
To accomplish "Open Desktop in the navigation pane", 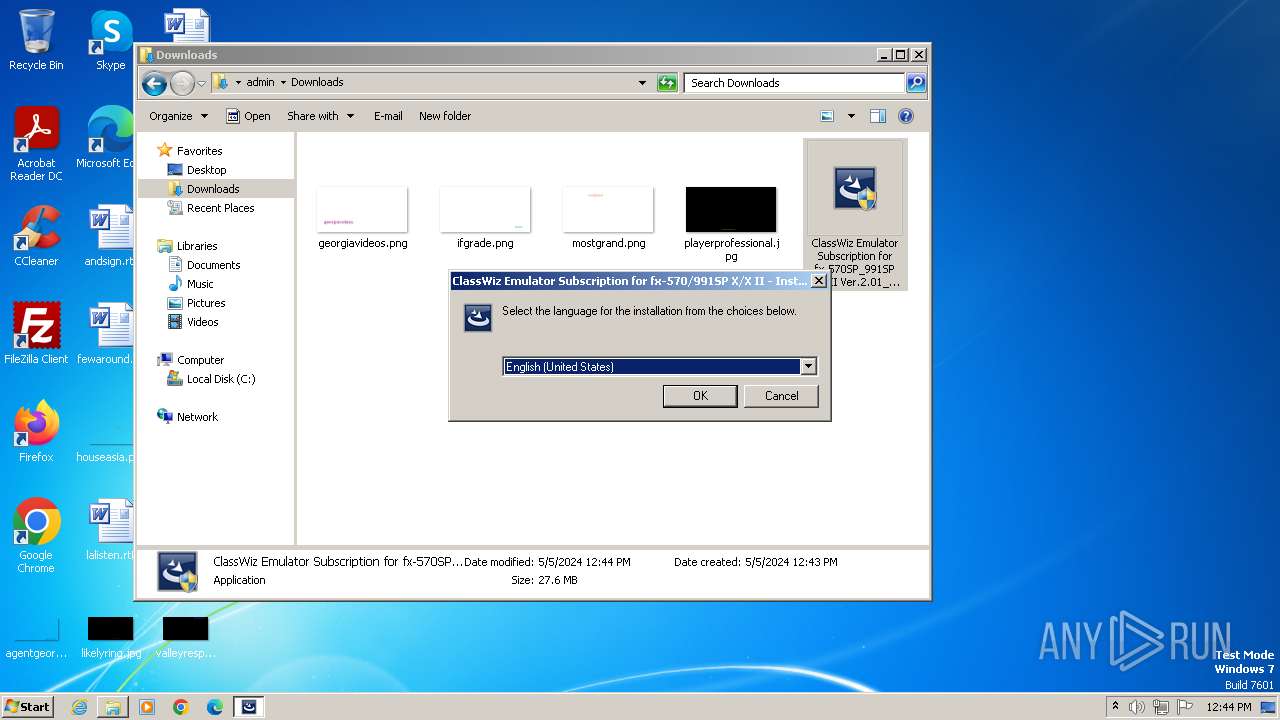I will pos(206,170).
